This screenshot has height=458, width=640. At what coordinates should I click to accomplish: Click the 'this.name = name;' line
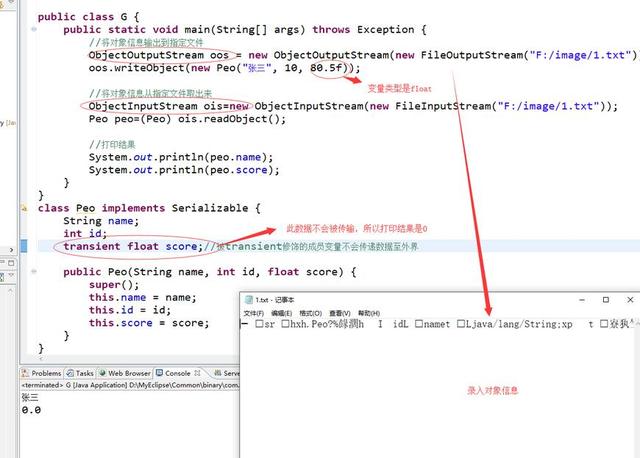[x=143, y=297]
